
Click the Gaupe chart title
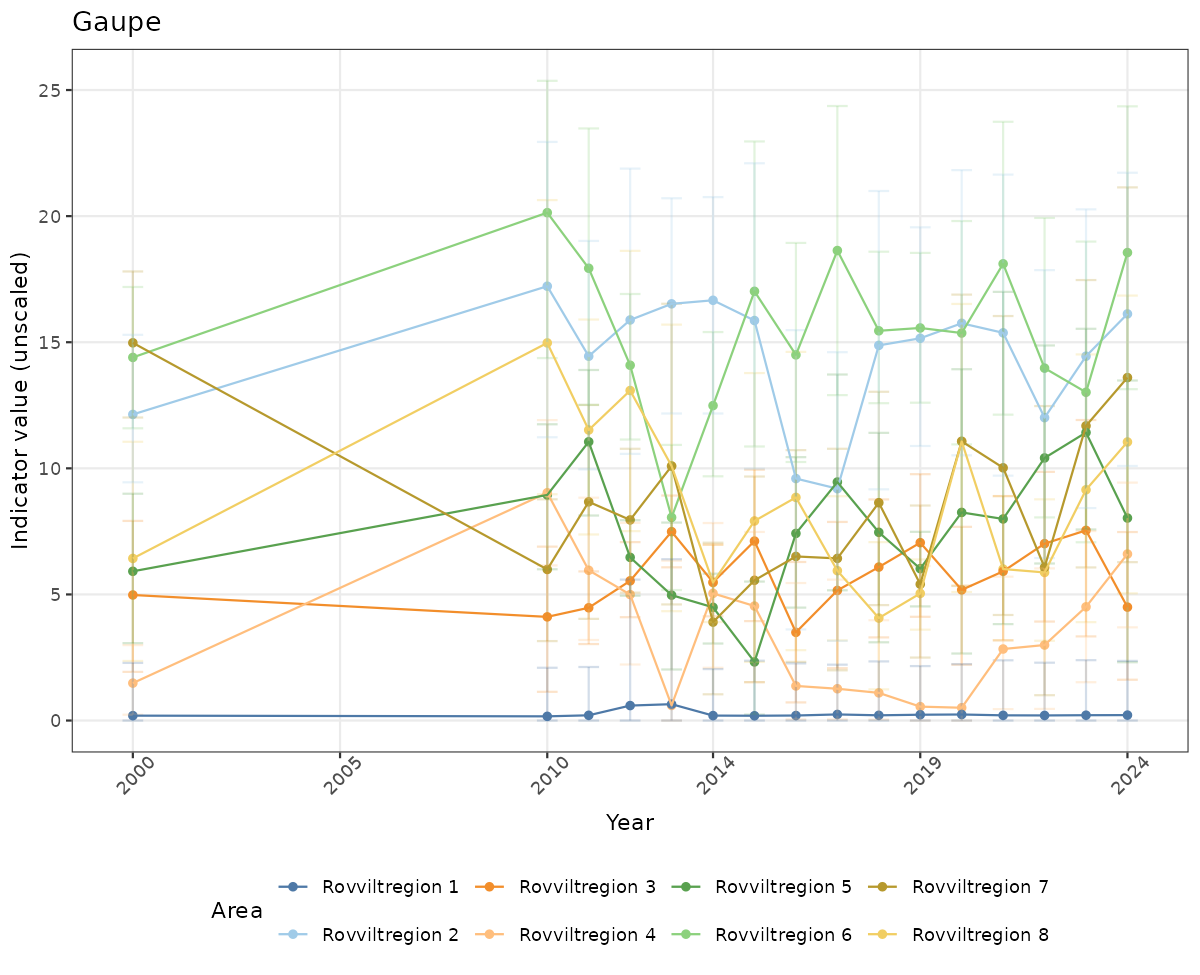point(116,23)
